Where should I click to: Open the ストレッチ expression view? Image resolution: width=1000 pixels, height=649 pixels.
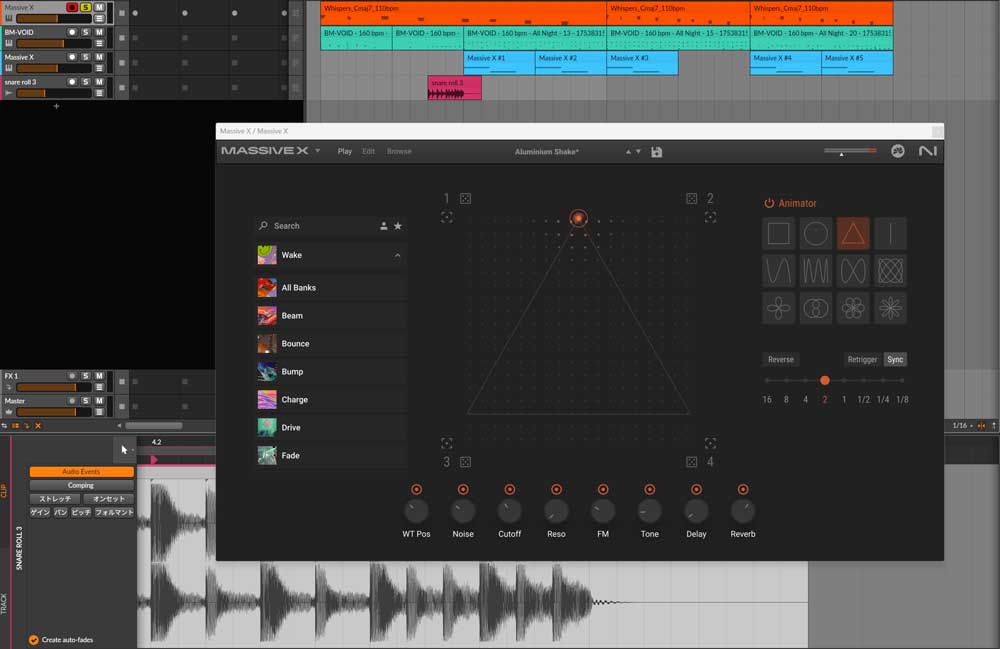(x=55, y=499)
